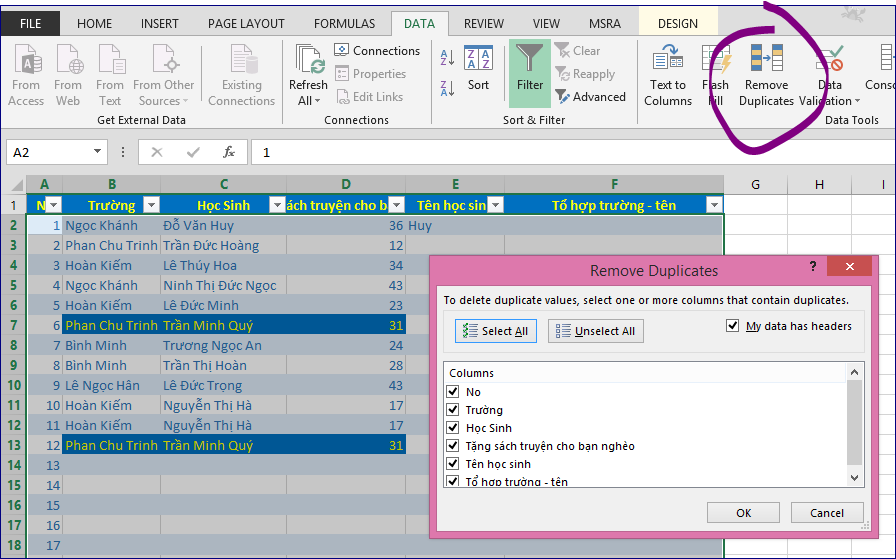This screenshot has width=896, height=559.
Task: Switch to the FORMULAS tab
Action: (345, 23)
